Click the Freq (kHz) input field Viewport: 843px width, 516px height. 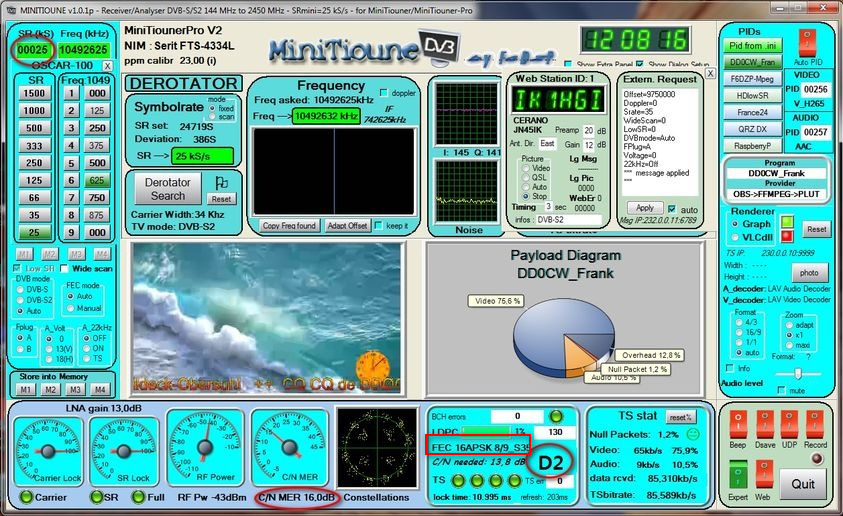[x=83, y=50]
